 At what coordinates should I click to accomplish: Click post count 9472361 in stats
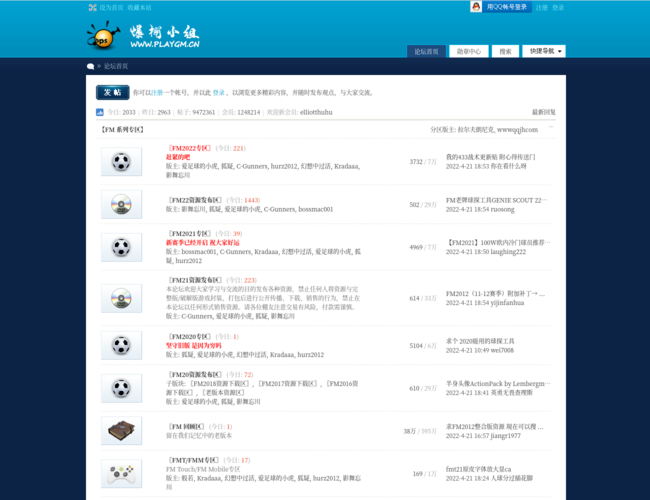click(203, 112)
